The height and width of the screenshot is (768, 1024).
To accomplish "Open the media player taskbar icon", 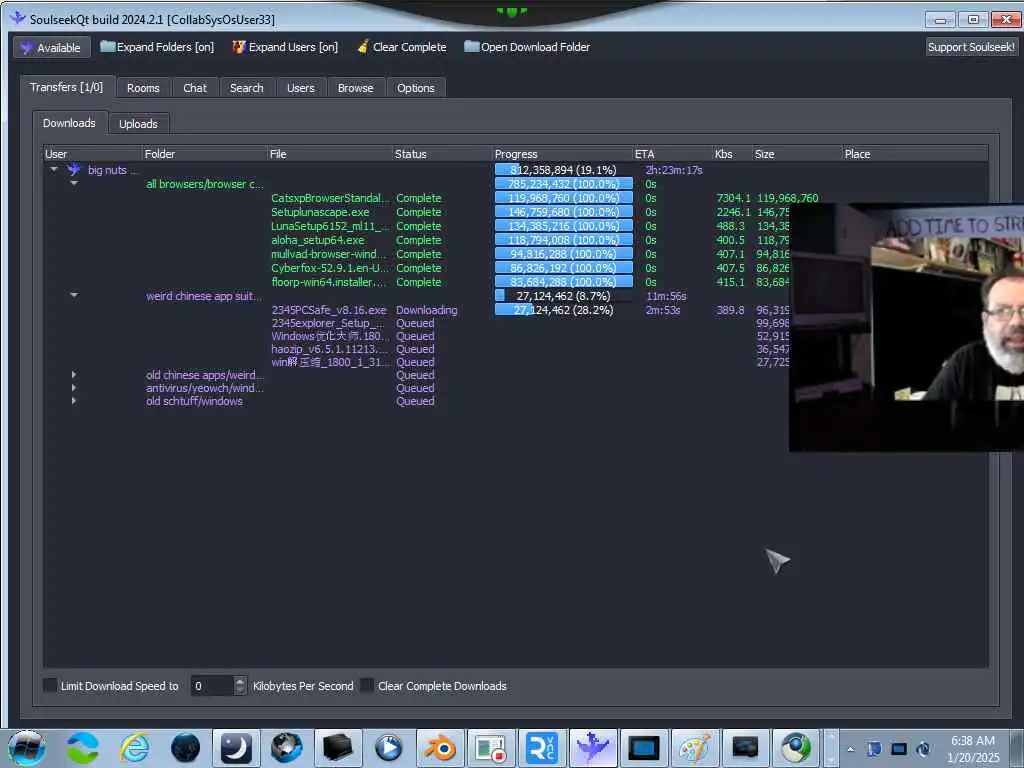I will coord(389,748).
